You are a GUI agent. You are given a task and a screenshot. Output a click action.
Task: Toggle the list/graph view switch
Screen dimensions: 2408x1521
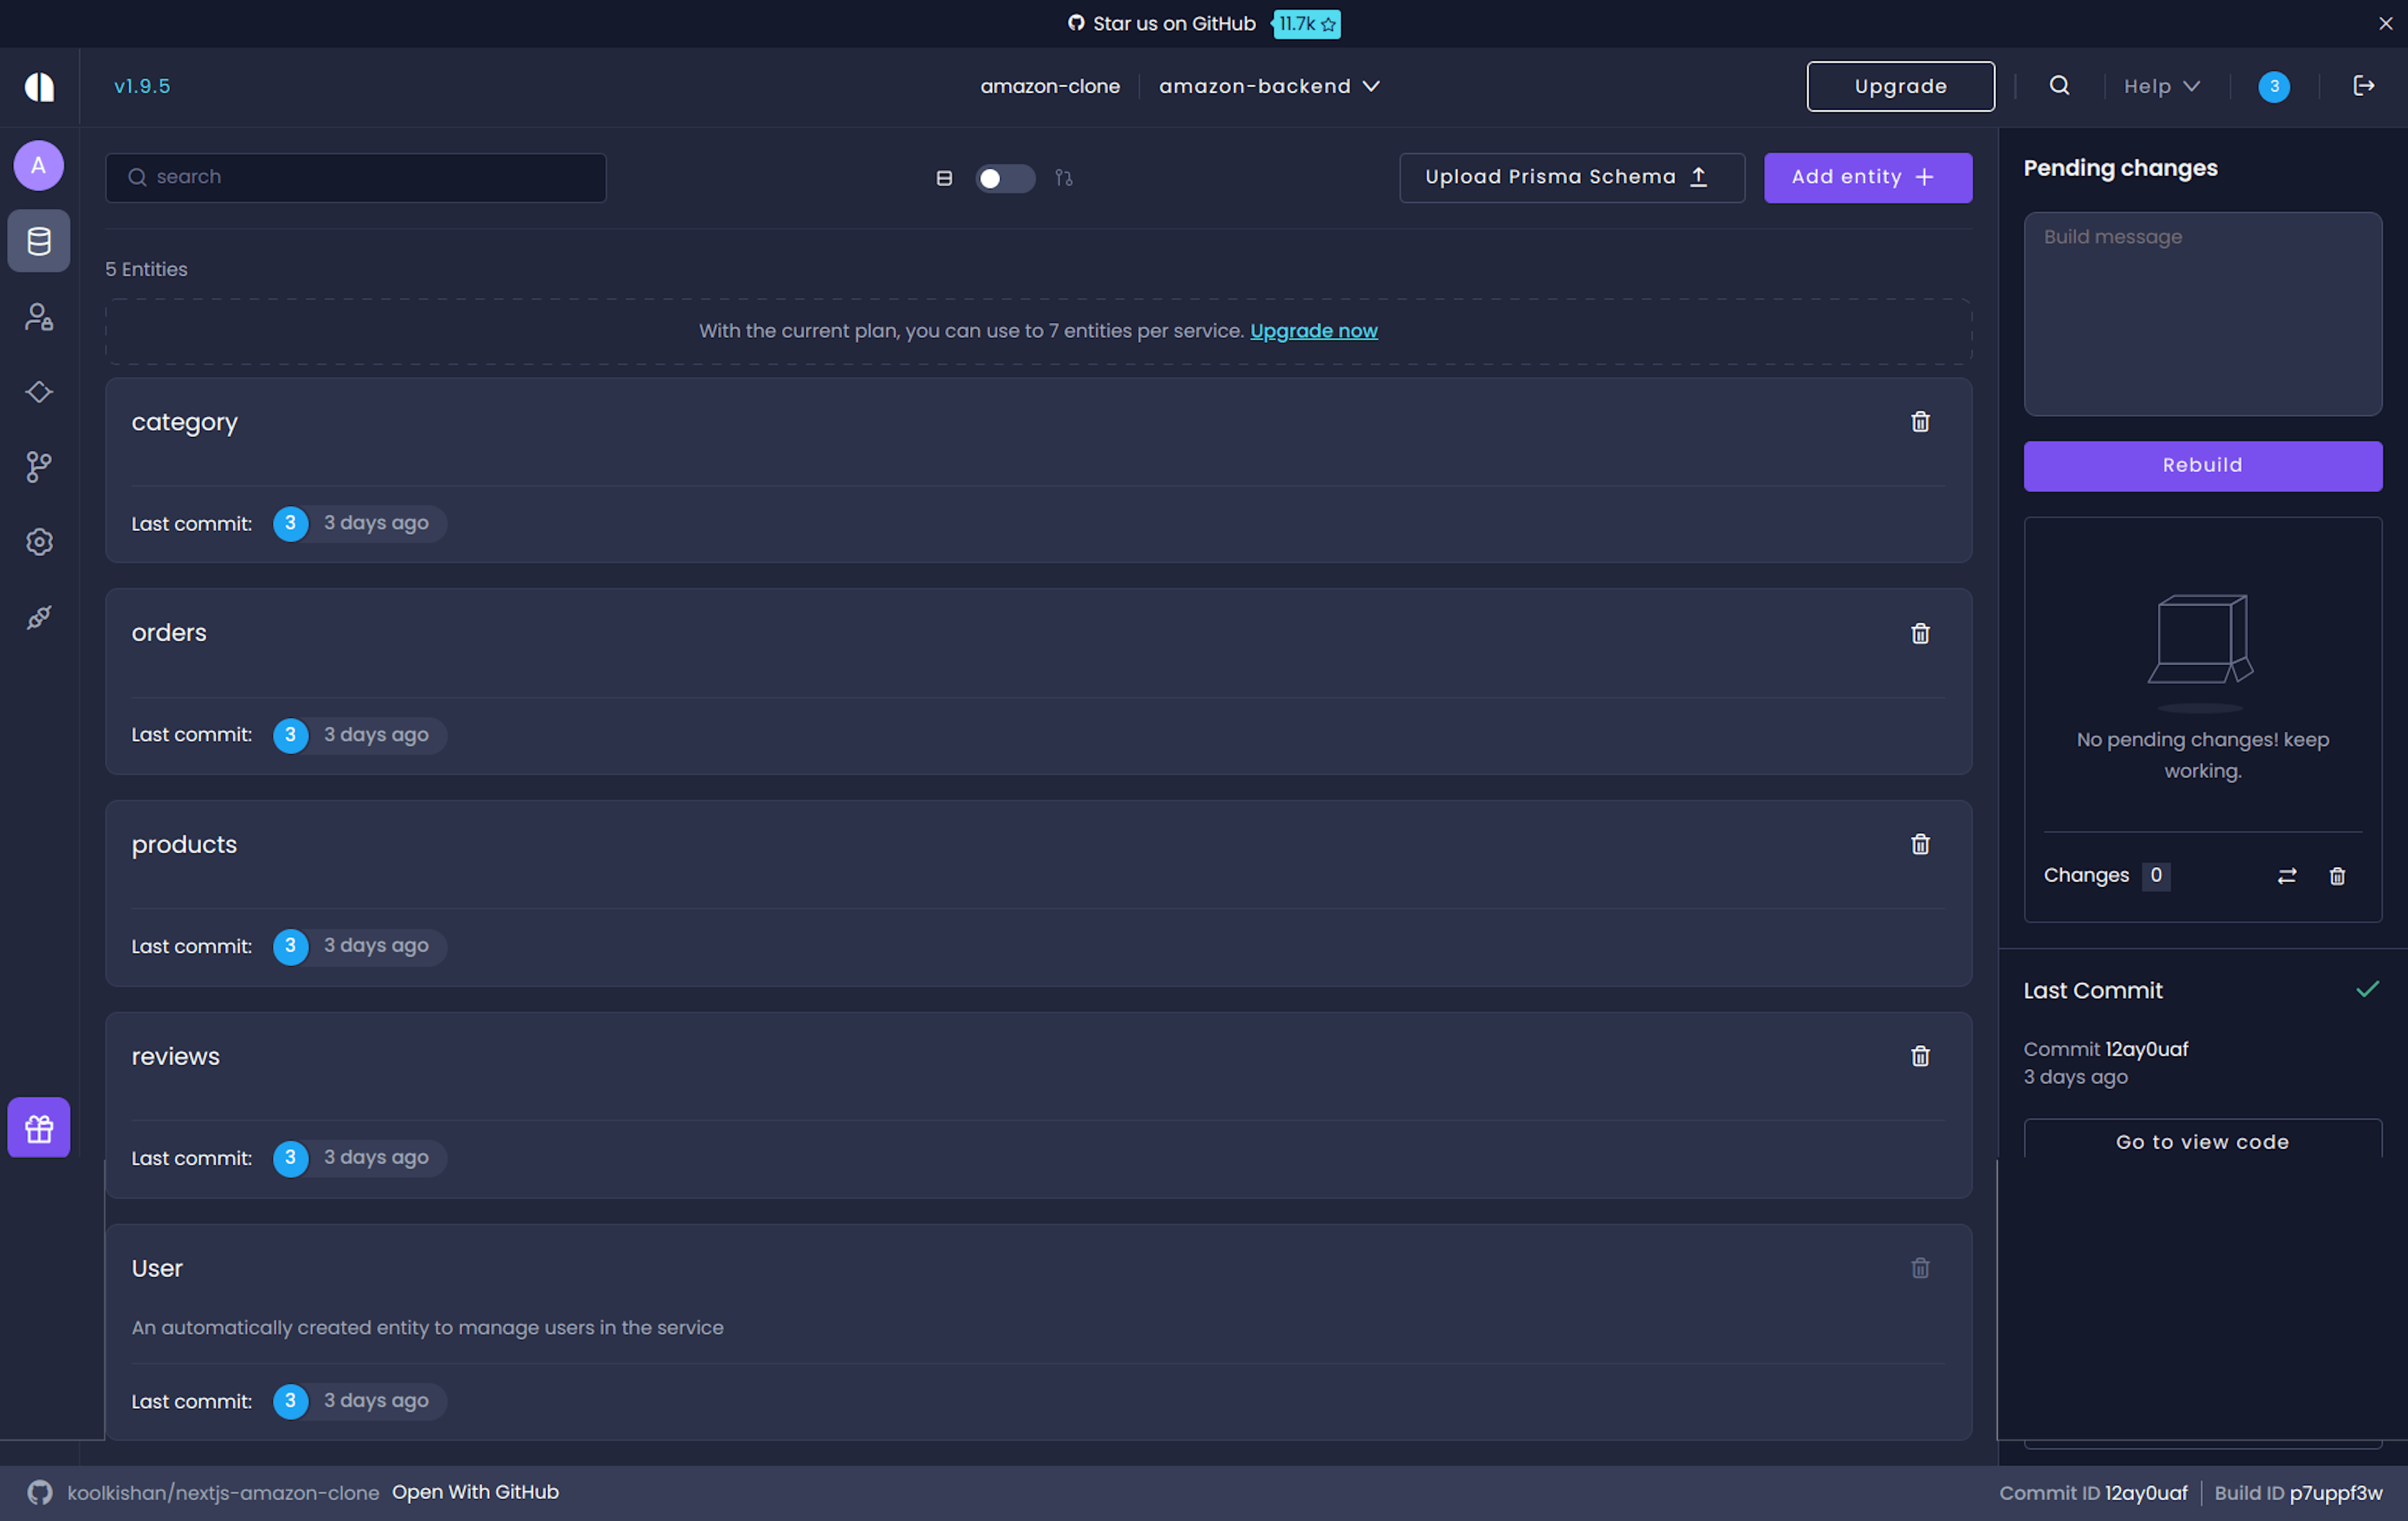(x=1004, y=178)
